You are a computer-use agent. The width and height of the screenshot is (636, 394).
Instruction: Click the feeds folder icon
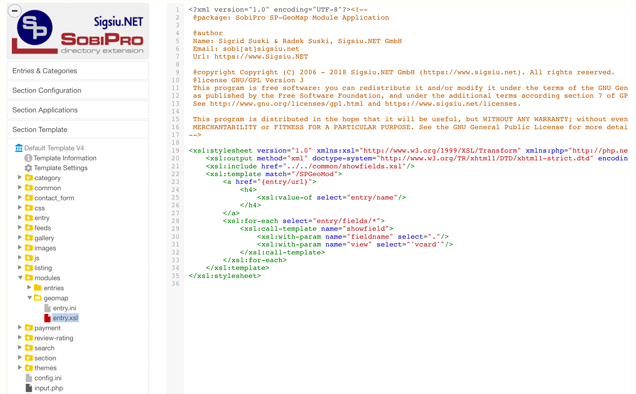tap(29, 227)
